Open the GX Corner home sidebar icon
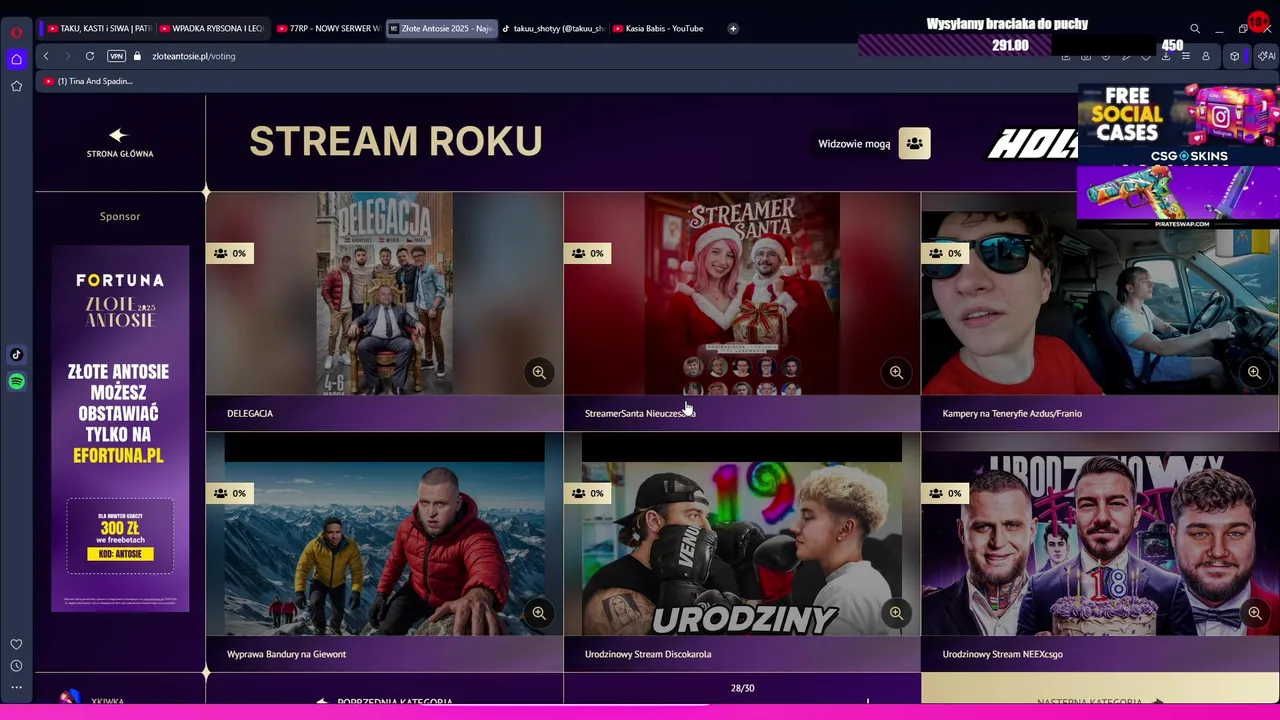 tap(16, 60)
